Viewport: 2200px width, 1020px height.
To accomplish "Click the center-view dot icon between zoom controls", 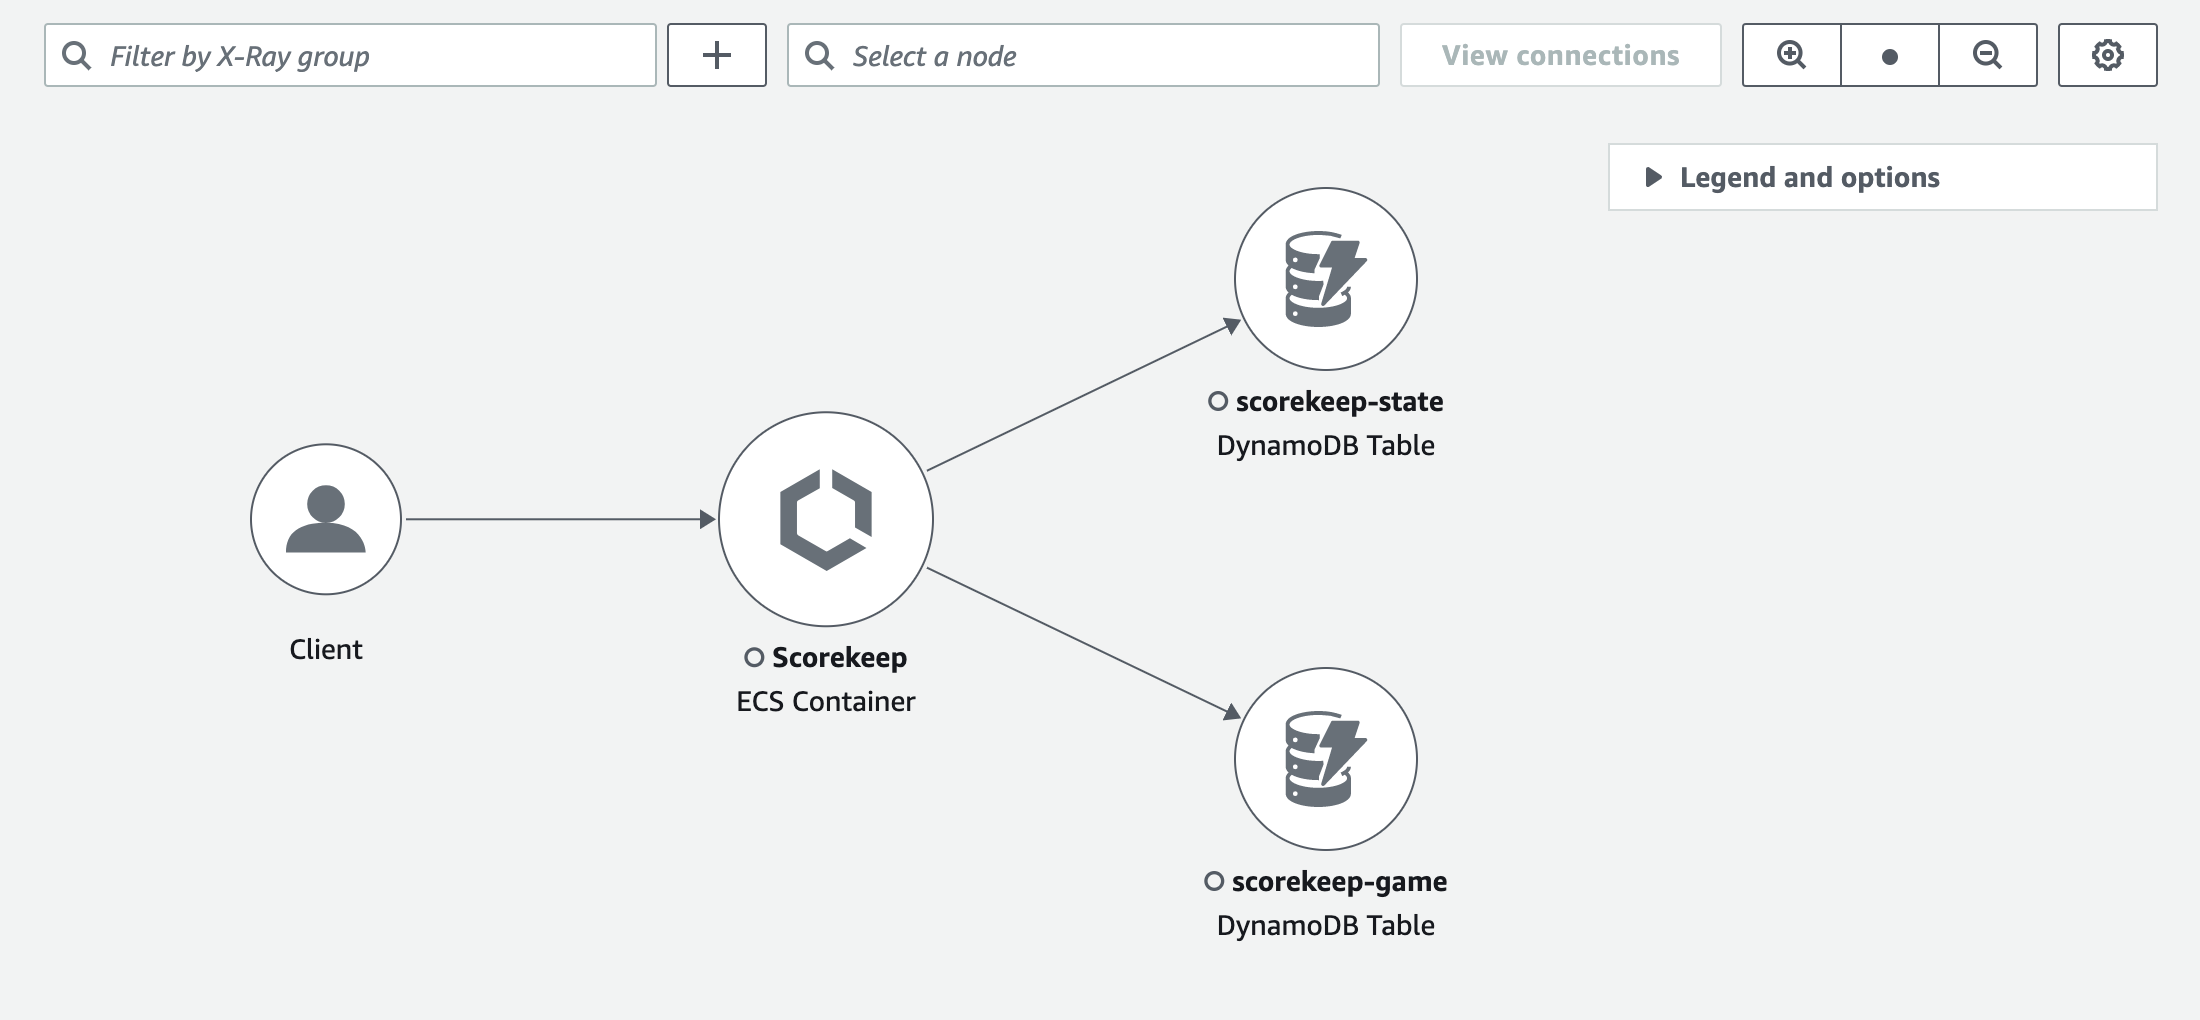I will [x=1889, y=56].
